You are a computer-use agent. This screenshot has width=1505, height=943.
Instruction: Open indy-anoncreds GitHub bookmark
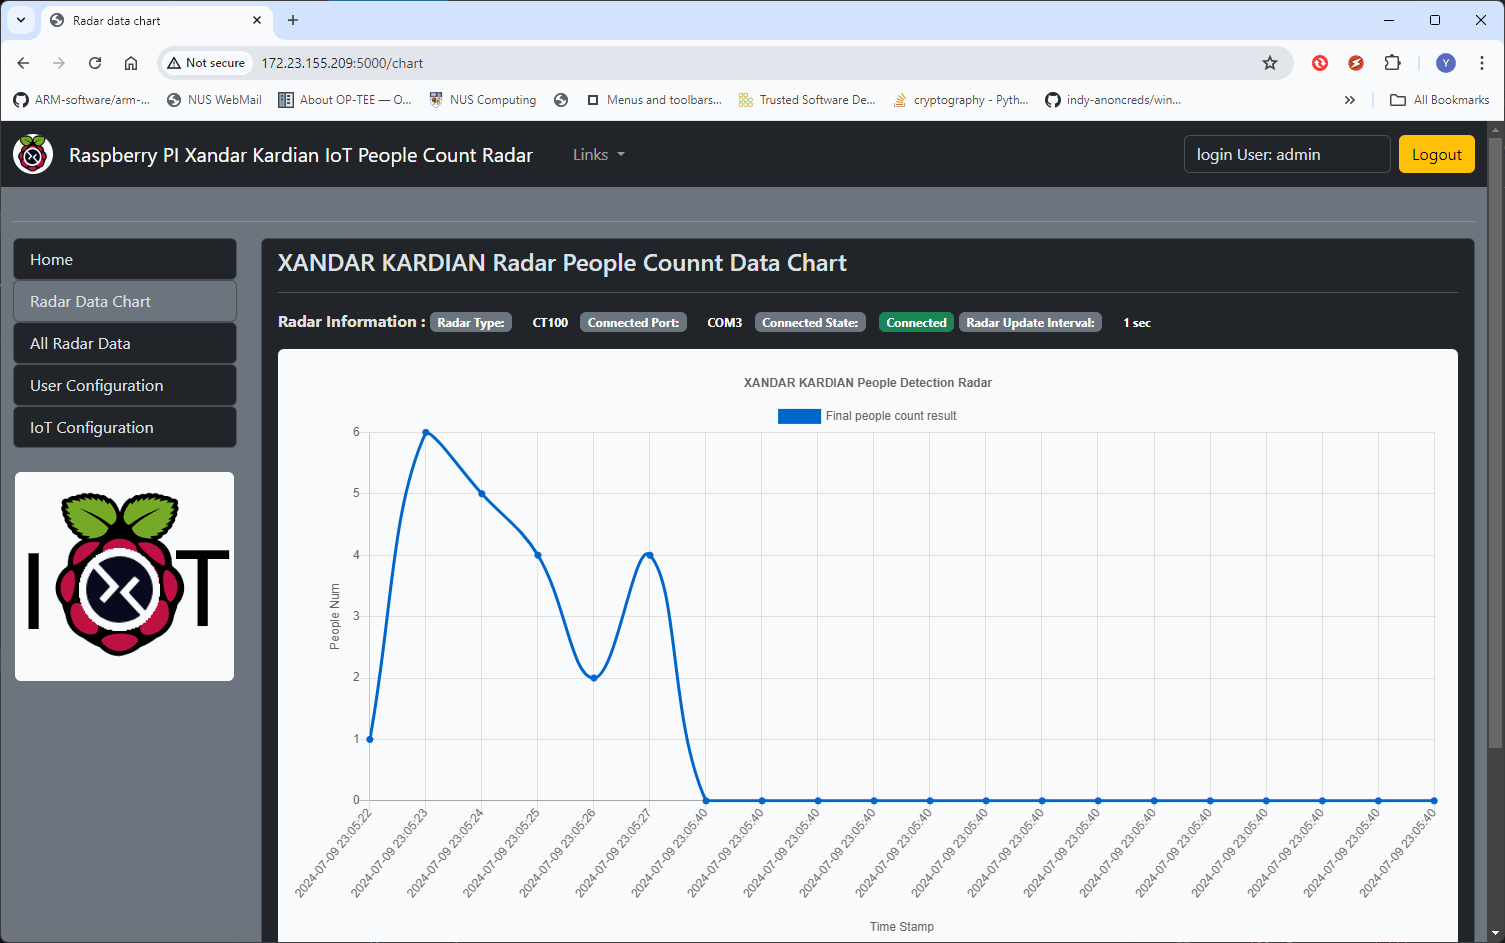pyautogui.click(x=1113, y=100)
